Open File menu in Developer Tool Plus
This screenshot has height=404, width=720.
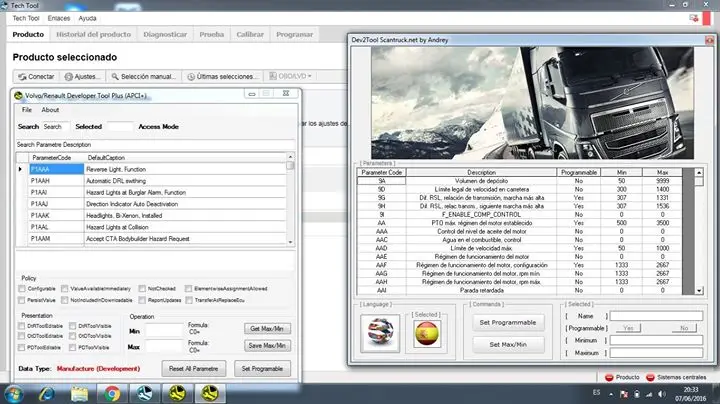[x=27, y=110]
